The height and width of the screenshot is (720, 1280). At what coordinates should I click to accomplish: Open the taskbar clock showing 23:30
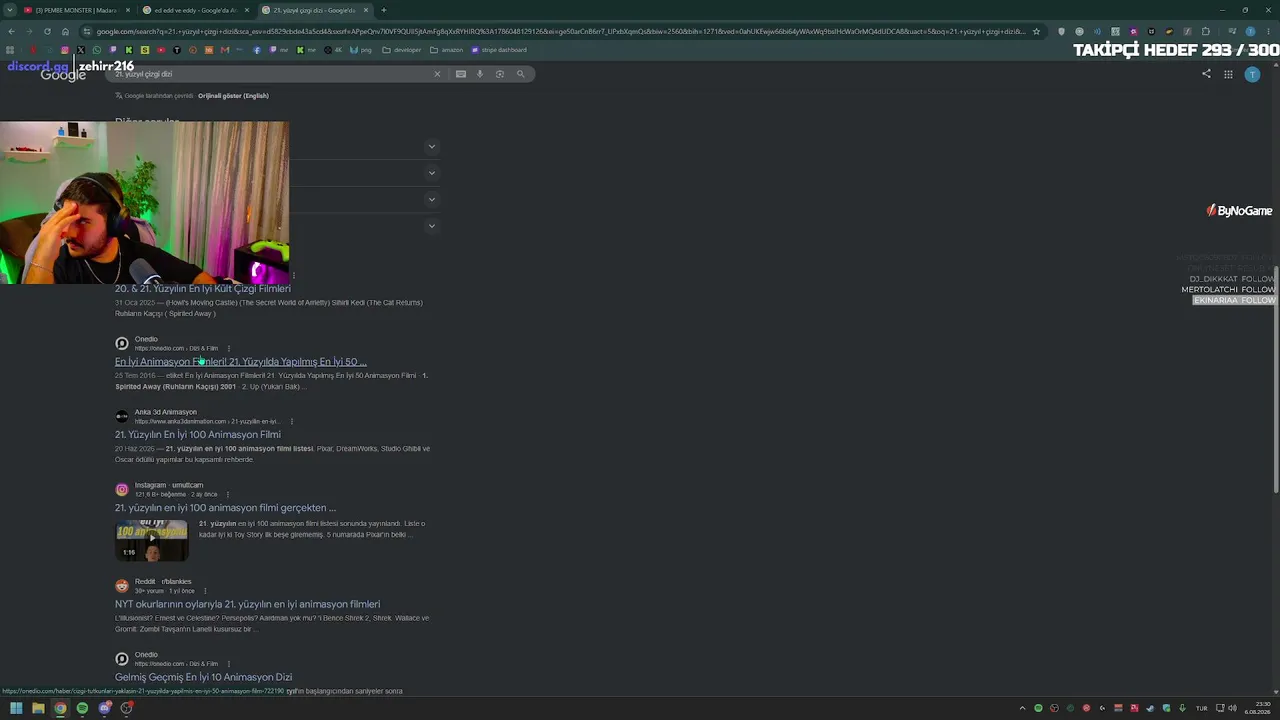click(1257, 708)
